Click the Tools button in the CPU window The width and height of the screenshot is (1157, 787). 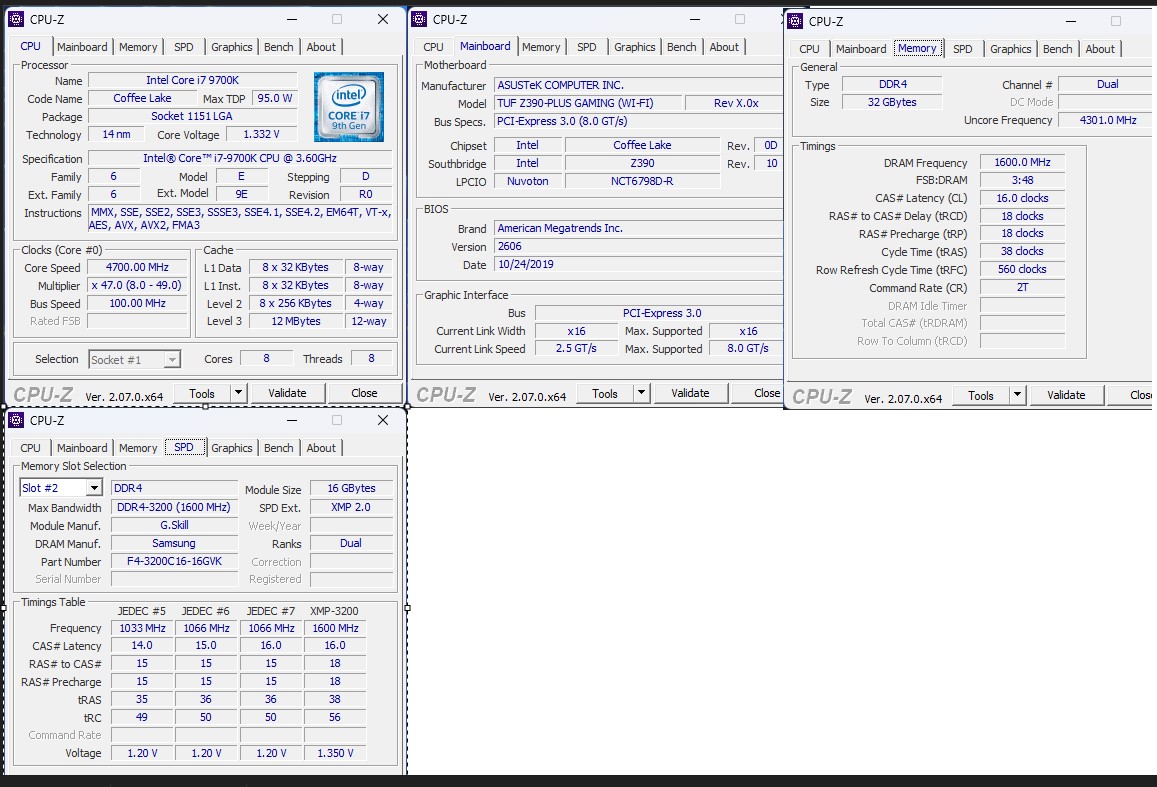click(x=202, y=393)
